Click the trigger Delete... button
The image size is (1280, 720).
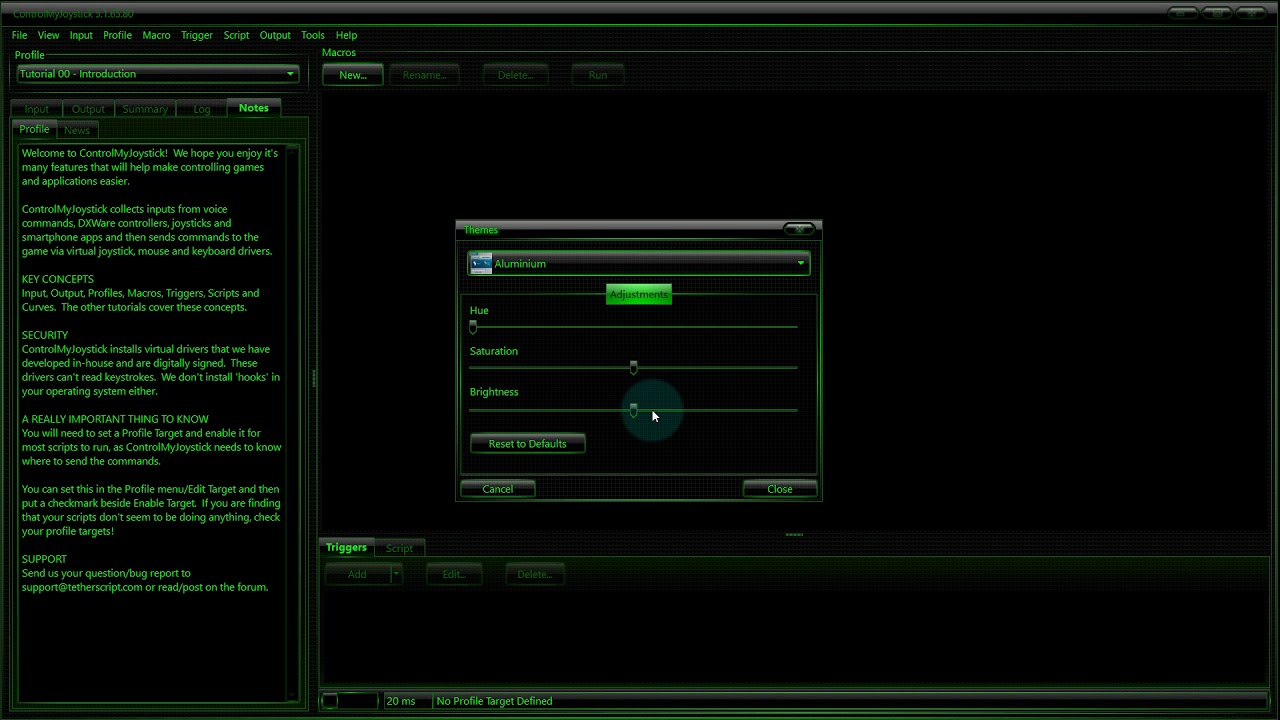[535, 574]
